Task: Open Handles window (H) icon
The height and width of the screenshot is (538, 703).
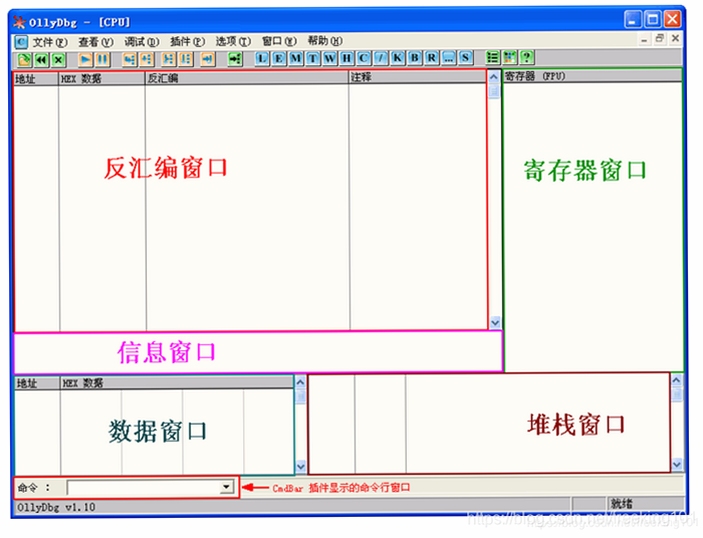Action: point(347,58)
